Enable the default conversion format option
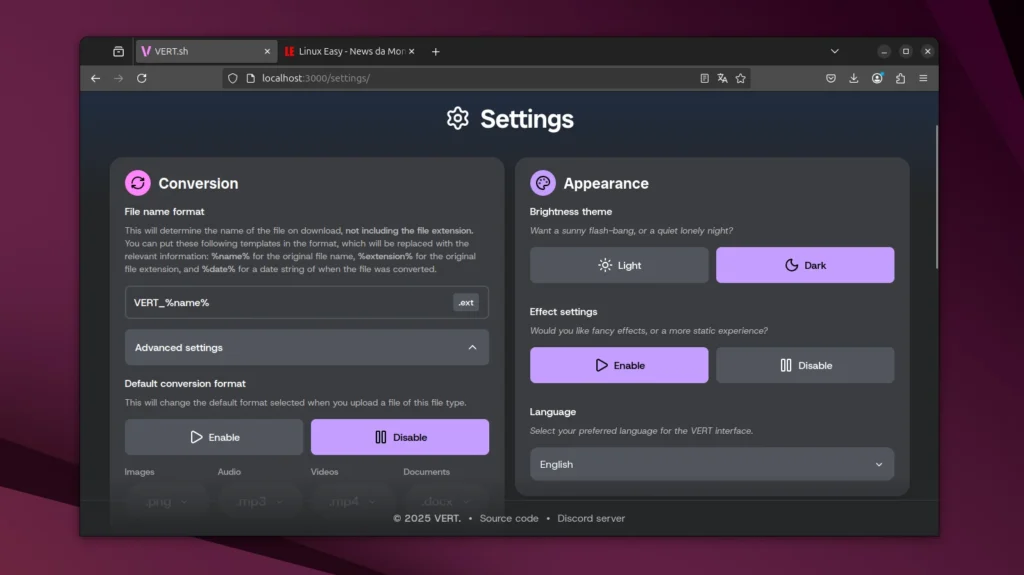1024x575 pixels. click(x=214, y=437)
